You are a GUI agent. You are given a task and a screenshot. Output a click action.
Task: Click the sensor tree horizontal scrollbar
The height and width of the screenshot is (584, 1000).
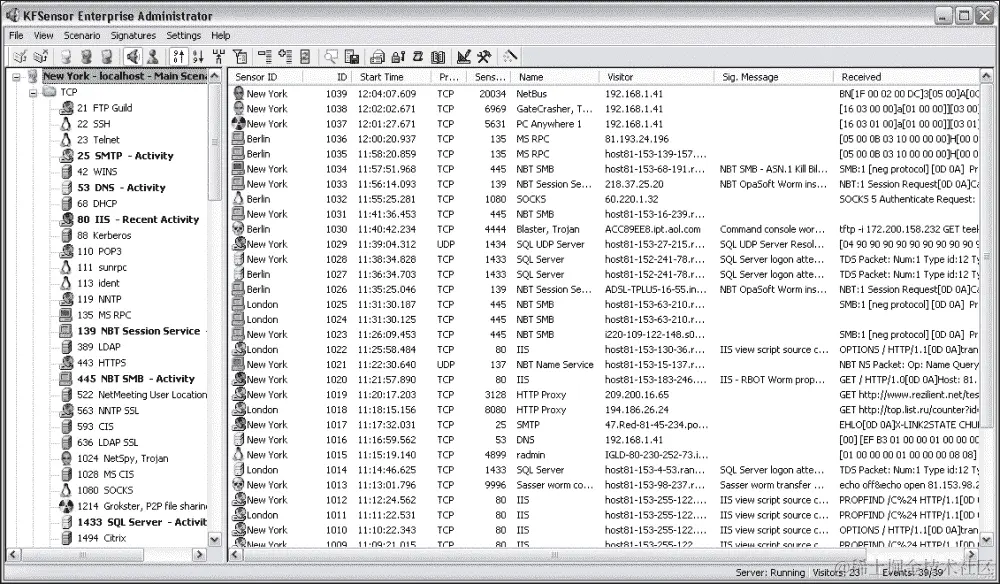(x=106, y=555)
